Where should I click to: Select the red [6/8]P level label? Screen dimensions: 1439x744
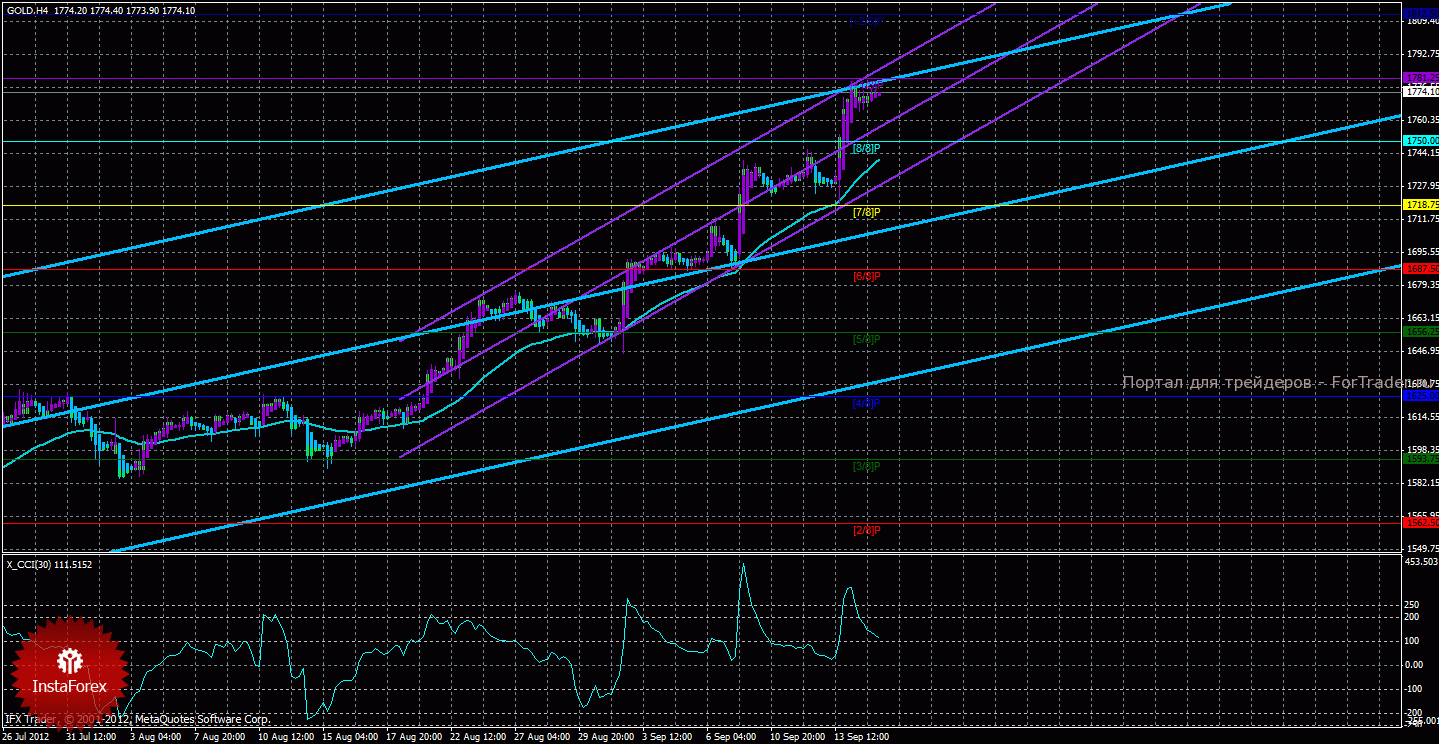click(866, 276)
